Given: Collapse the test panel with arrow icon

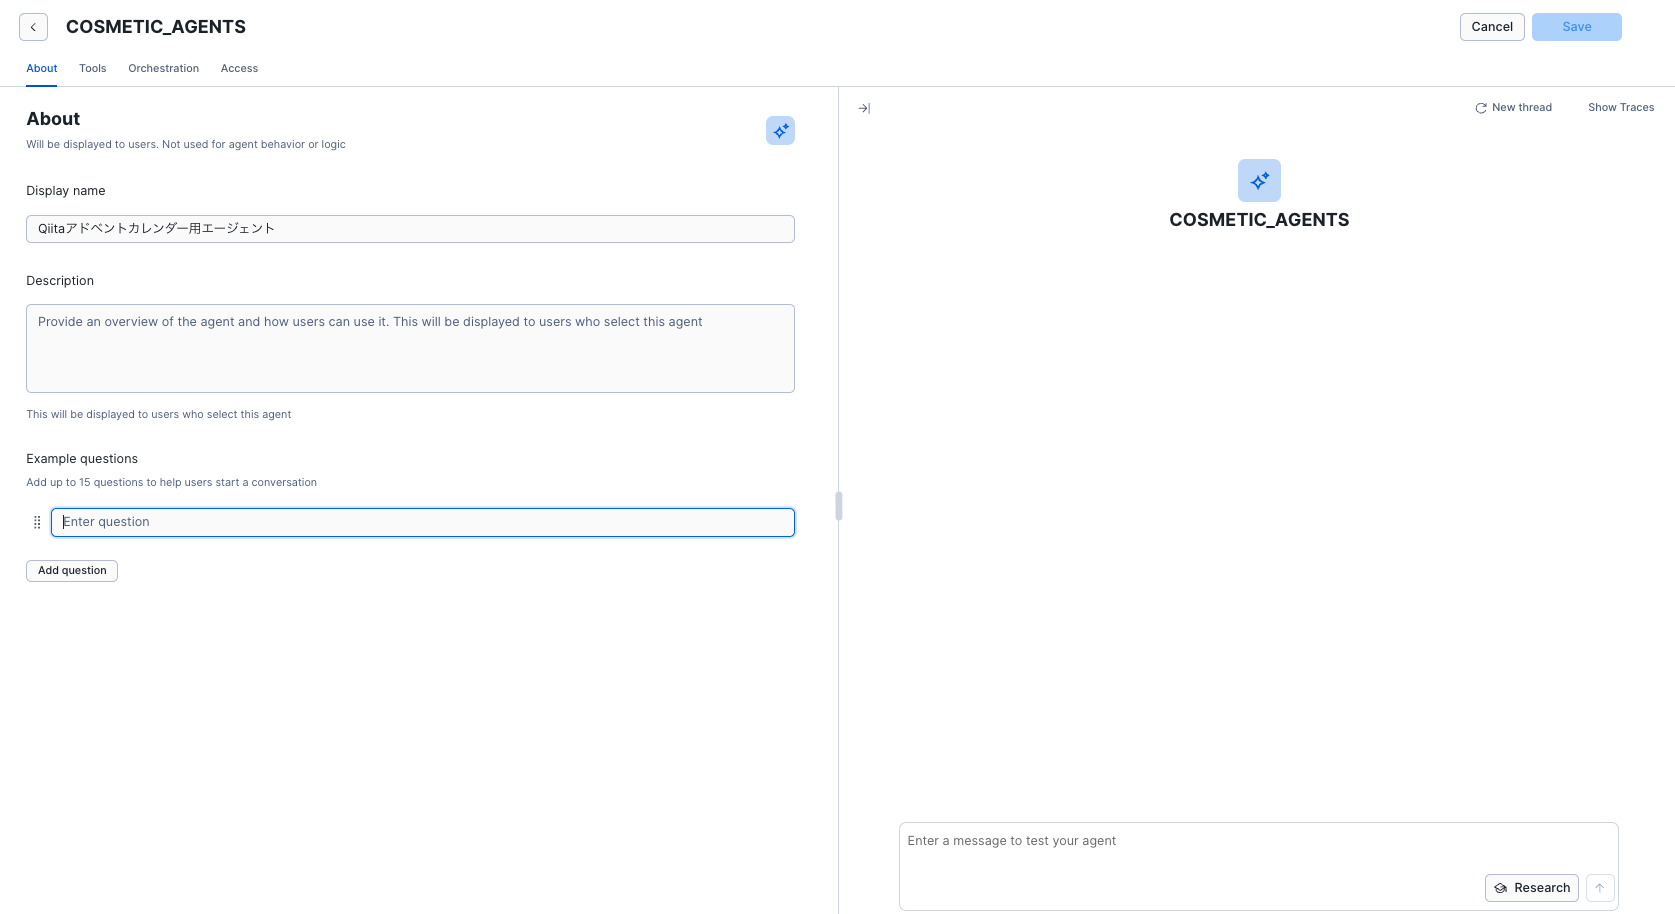Looking at the screenshot, I should pos(864,108).
